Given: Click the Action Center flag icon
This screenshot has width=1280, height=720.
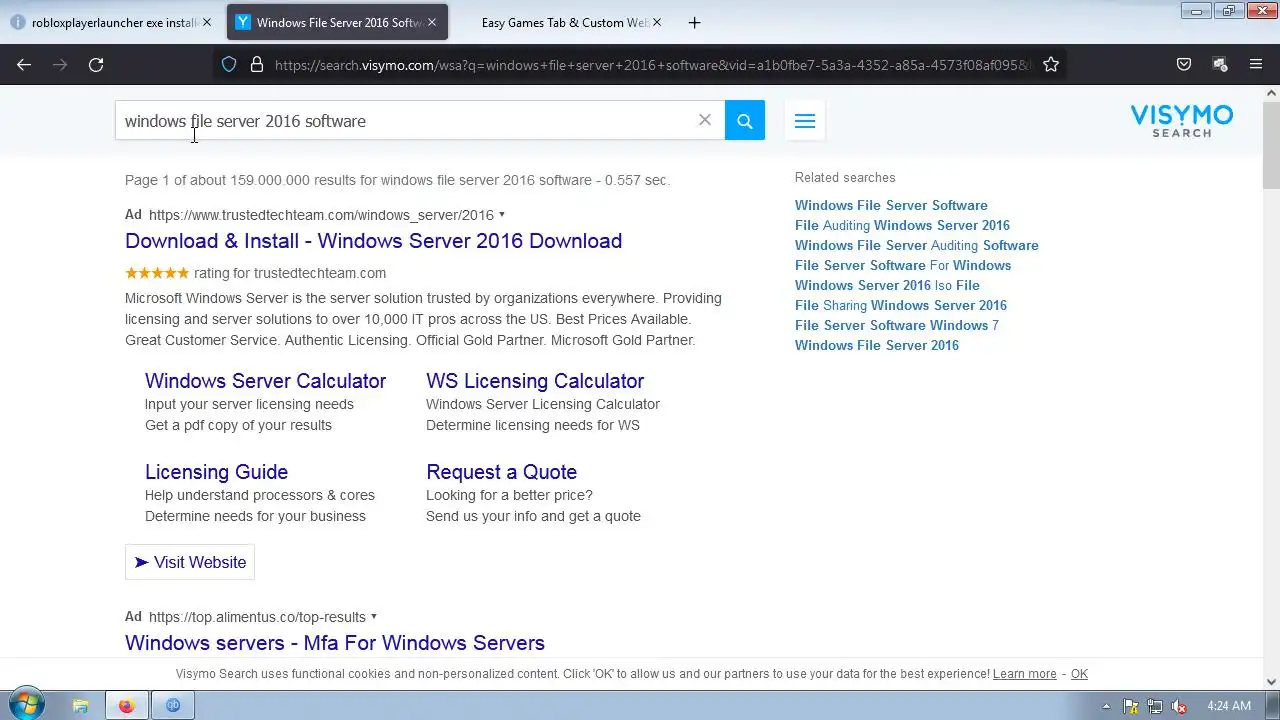Looking at the screenshot, I should (1131, 705).
